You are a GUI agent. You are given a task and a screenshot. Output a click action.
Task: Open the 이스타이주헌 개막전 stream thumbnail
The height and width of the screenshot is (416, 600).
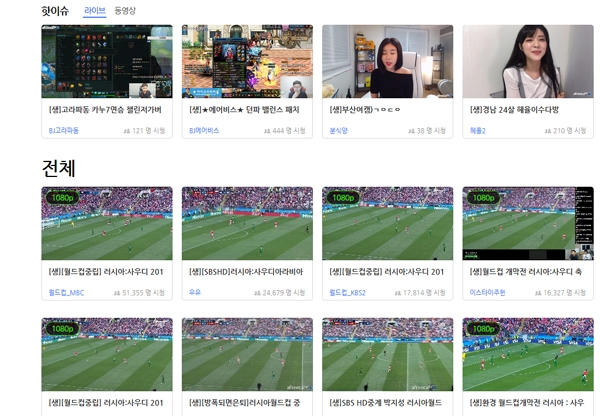tap(528, 223)
